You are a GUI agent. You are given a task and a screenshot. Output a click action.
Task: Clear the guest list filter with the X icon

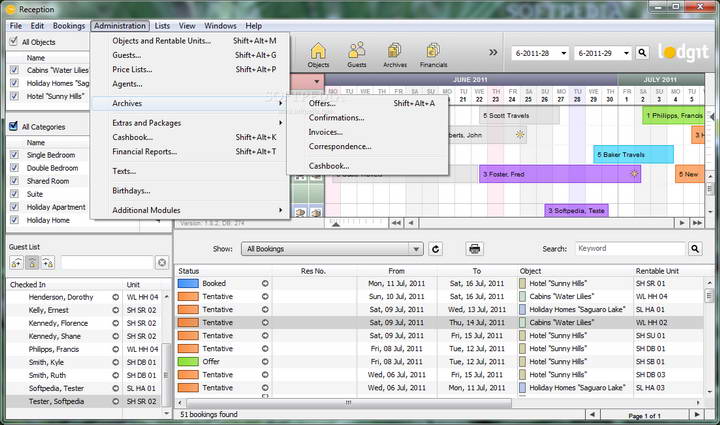pyautogui.click(x=162, y=262)
